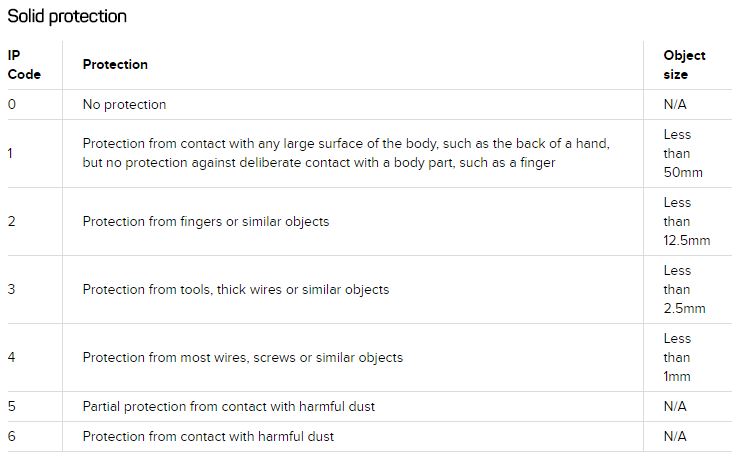
Task: Select the "Less than 2.5mm" size cell
Action: [684, 289]
